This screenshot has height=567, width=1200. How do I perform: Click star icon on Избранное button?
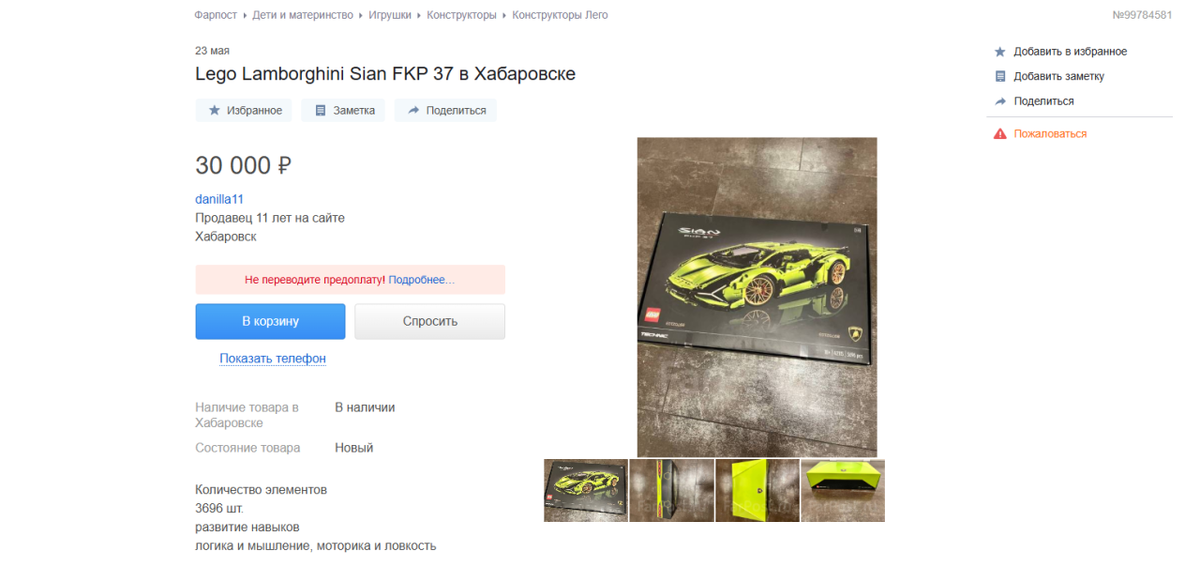214,111
